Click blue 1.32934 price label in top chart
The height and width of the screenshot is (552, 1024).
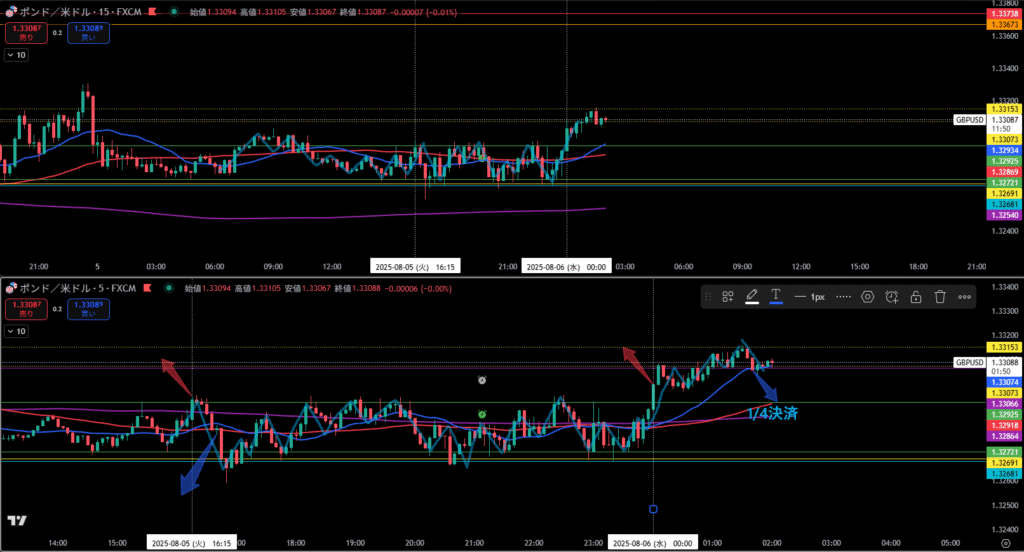pyautogui.click(x=1004, y=150)
